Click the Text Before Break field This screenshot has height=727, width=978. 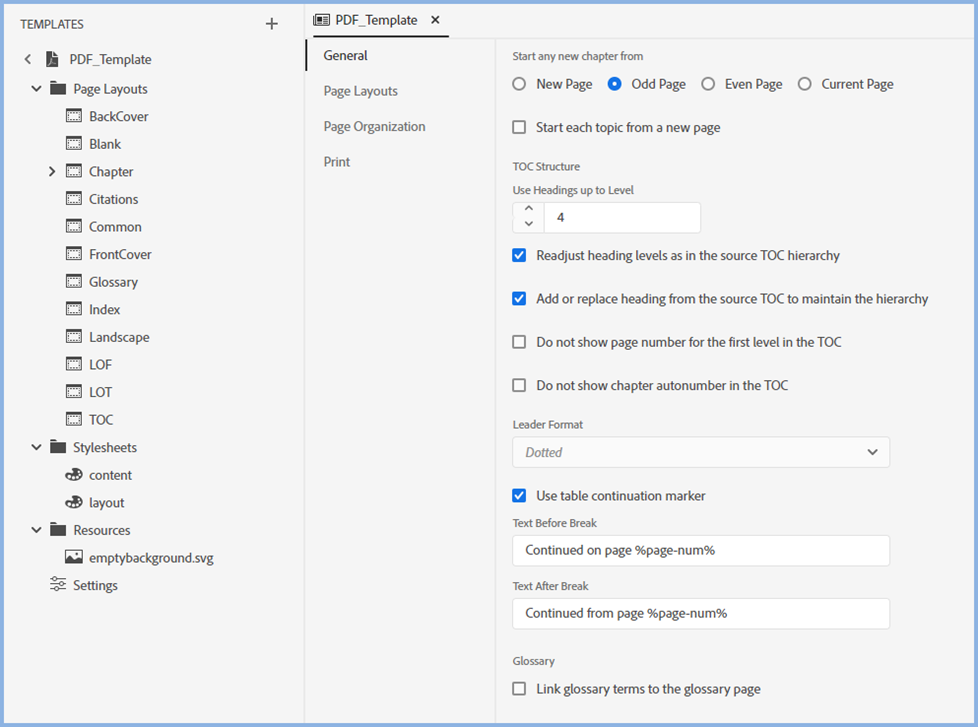pyautogui.click(x=700, y=550)
